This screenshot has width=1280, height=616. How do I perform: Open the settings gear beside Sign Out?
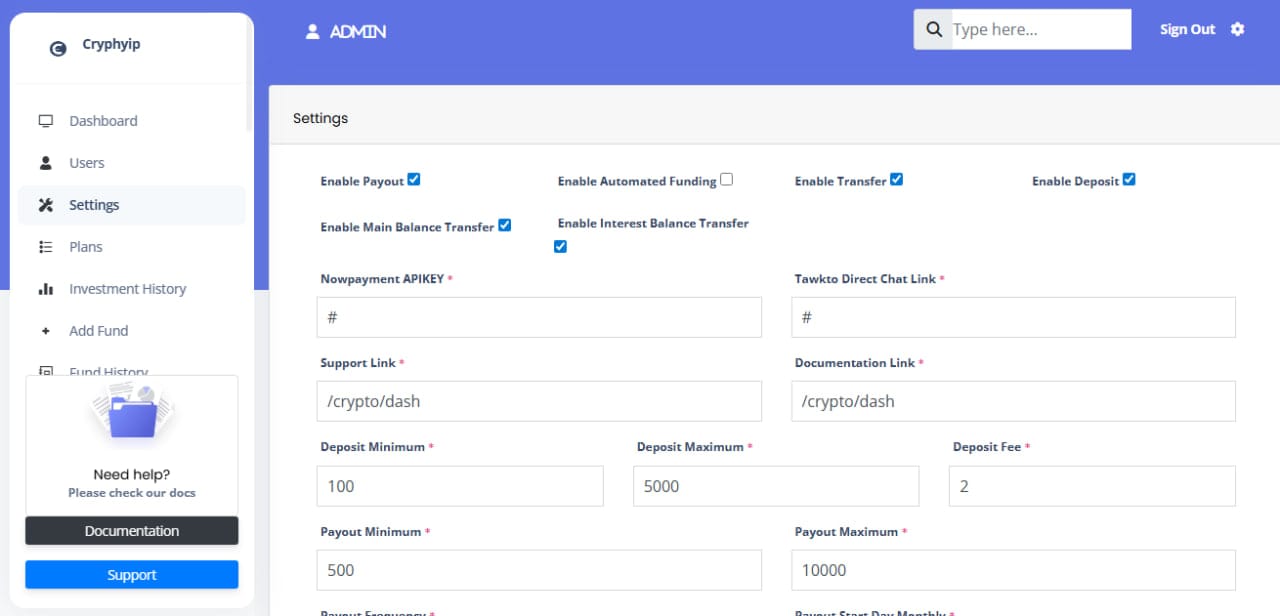pyautogui.click(x=1238, y=30)
